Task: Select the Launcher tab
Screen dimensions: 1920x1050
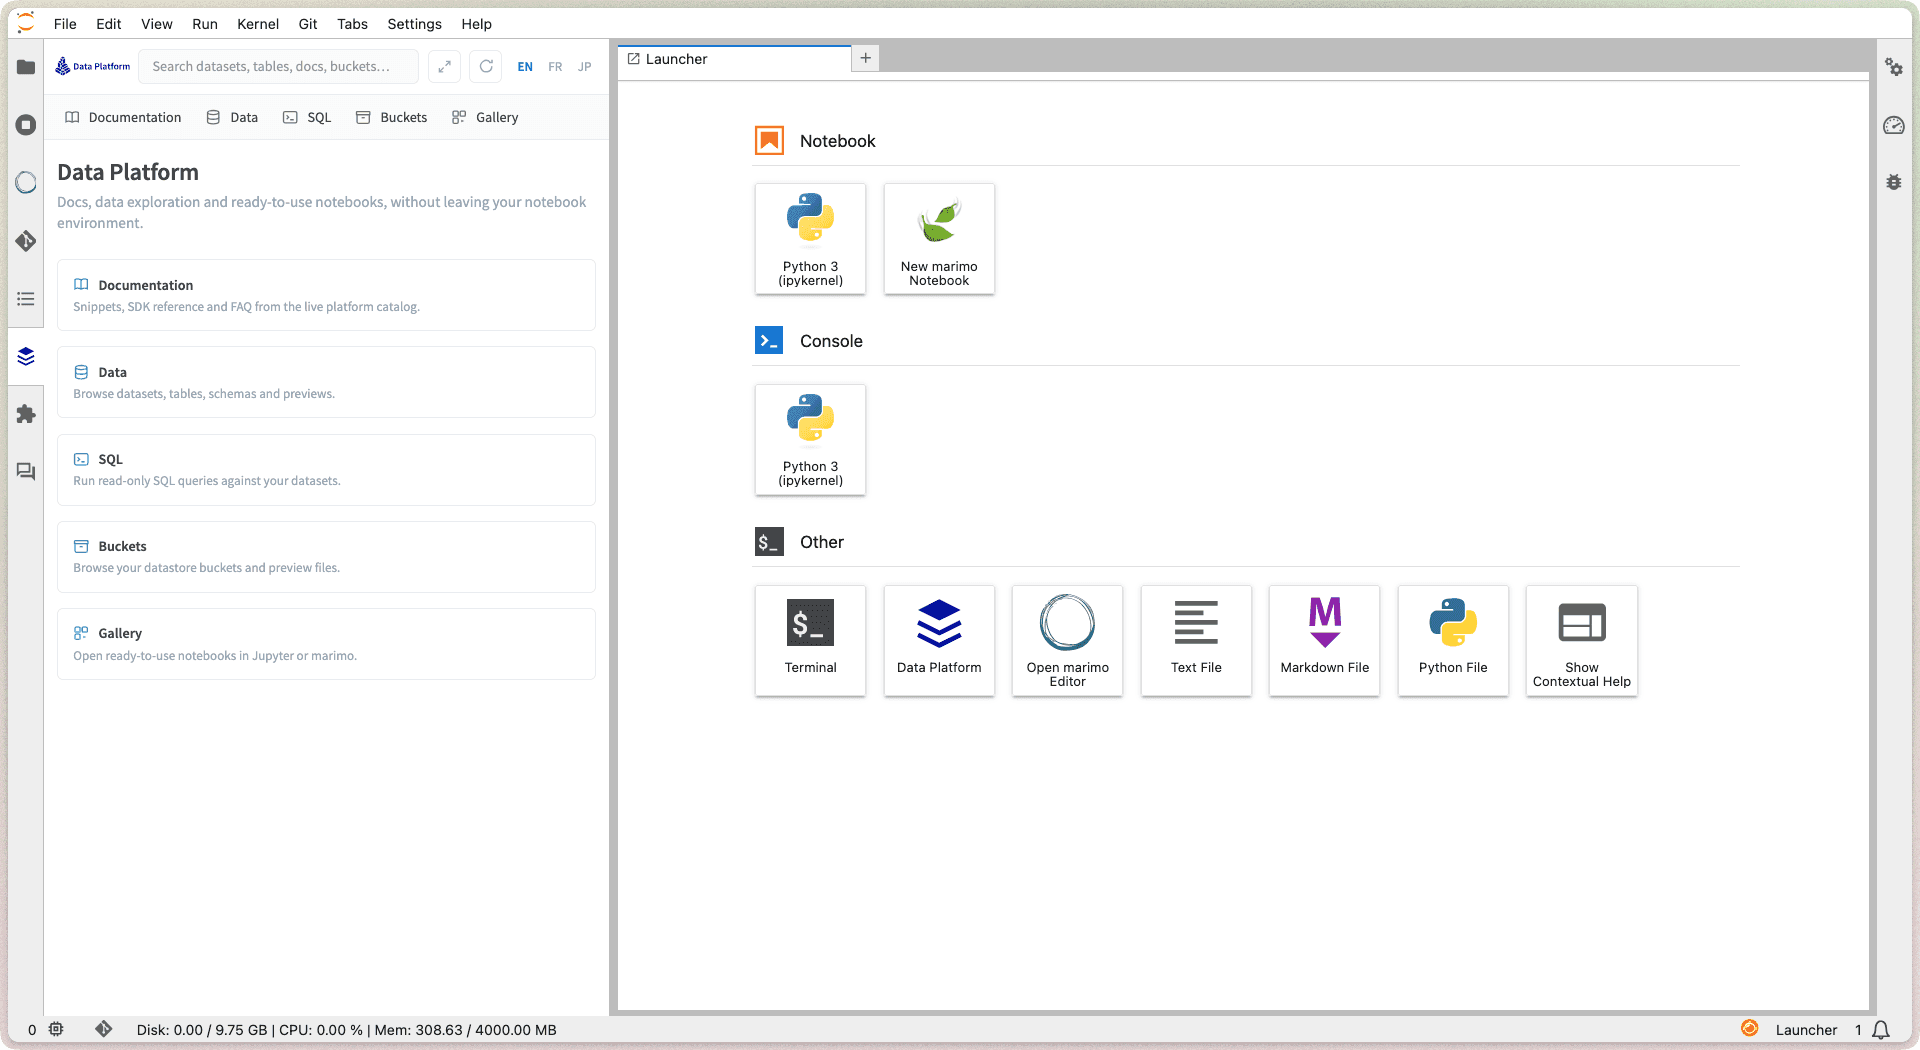Action: [x=735, y=59]
